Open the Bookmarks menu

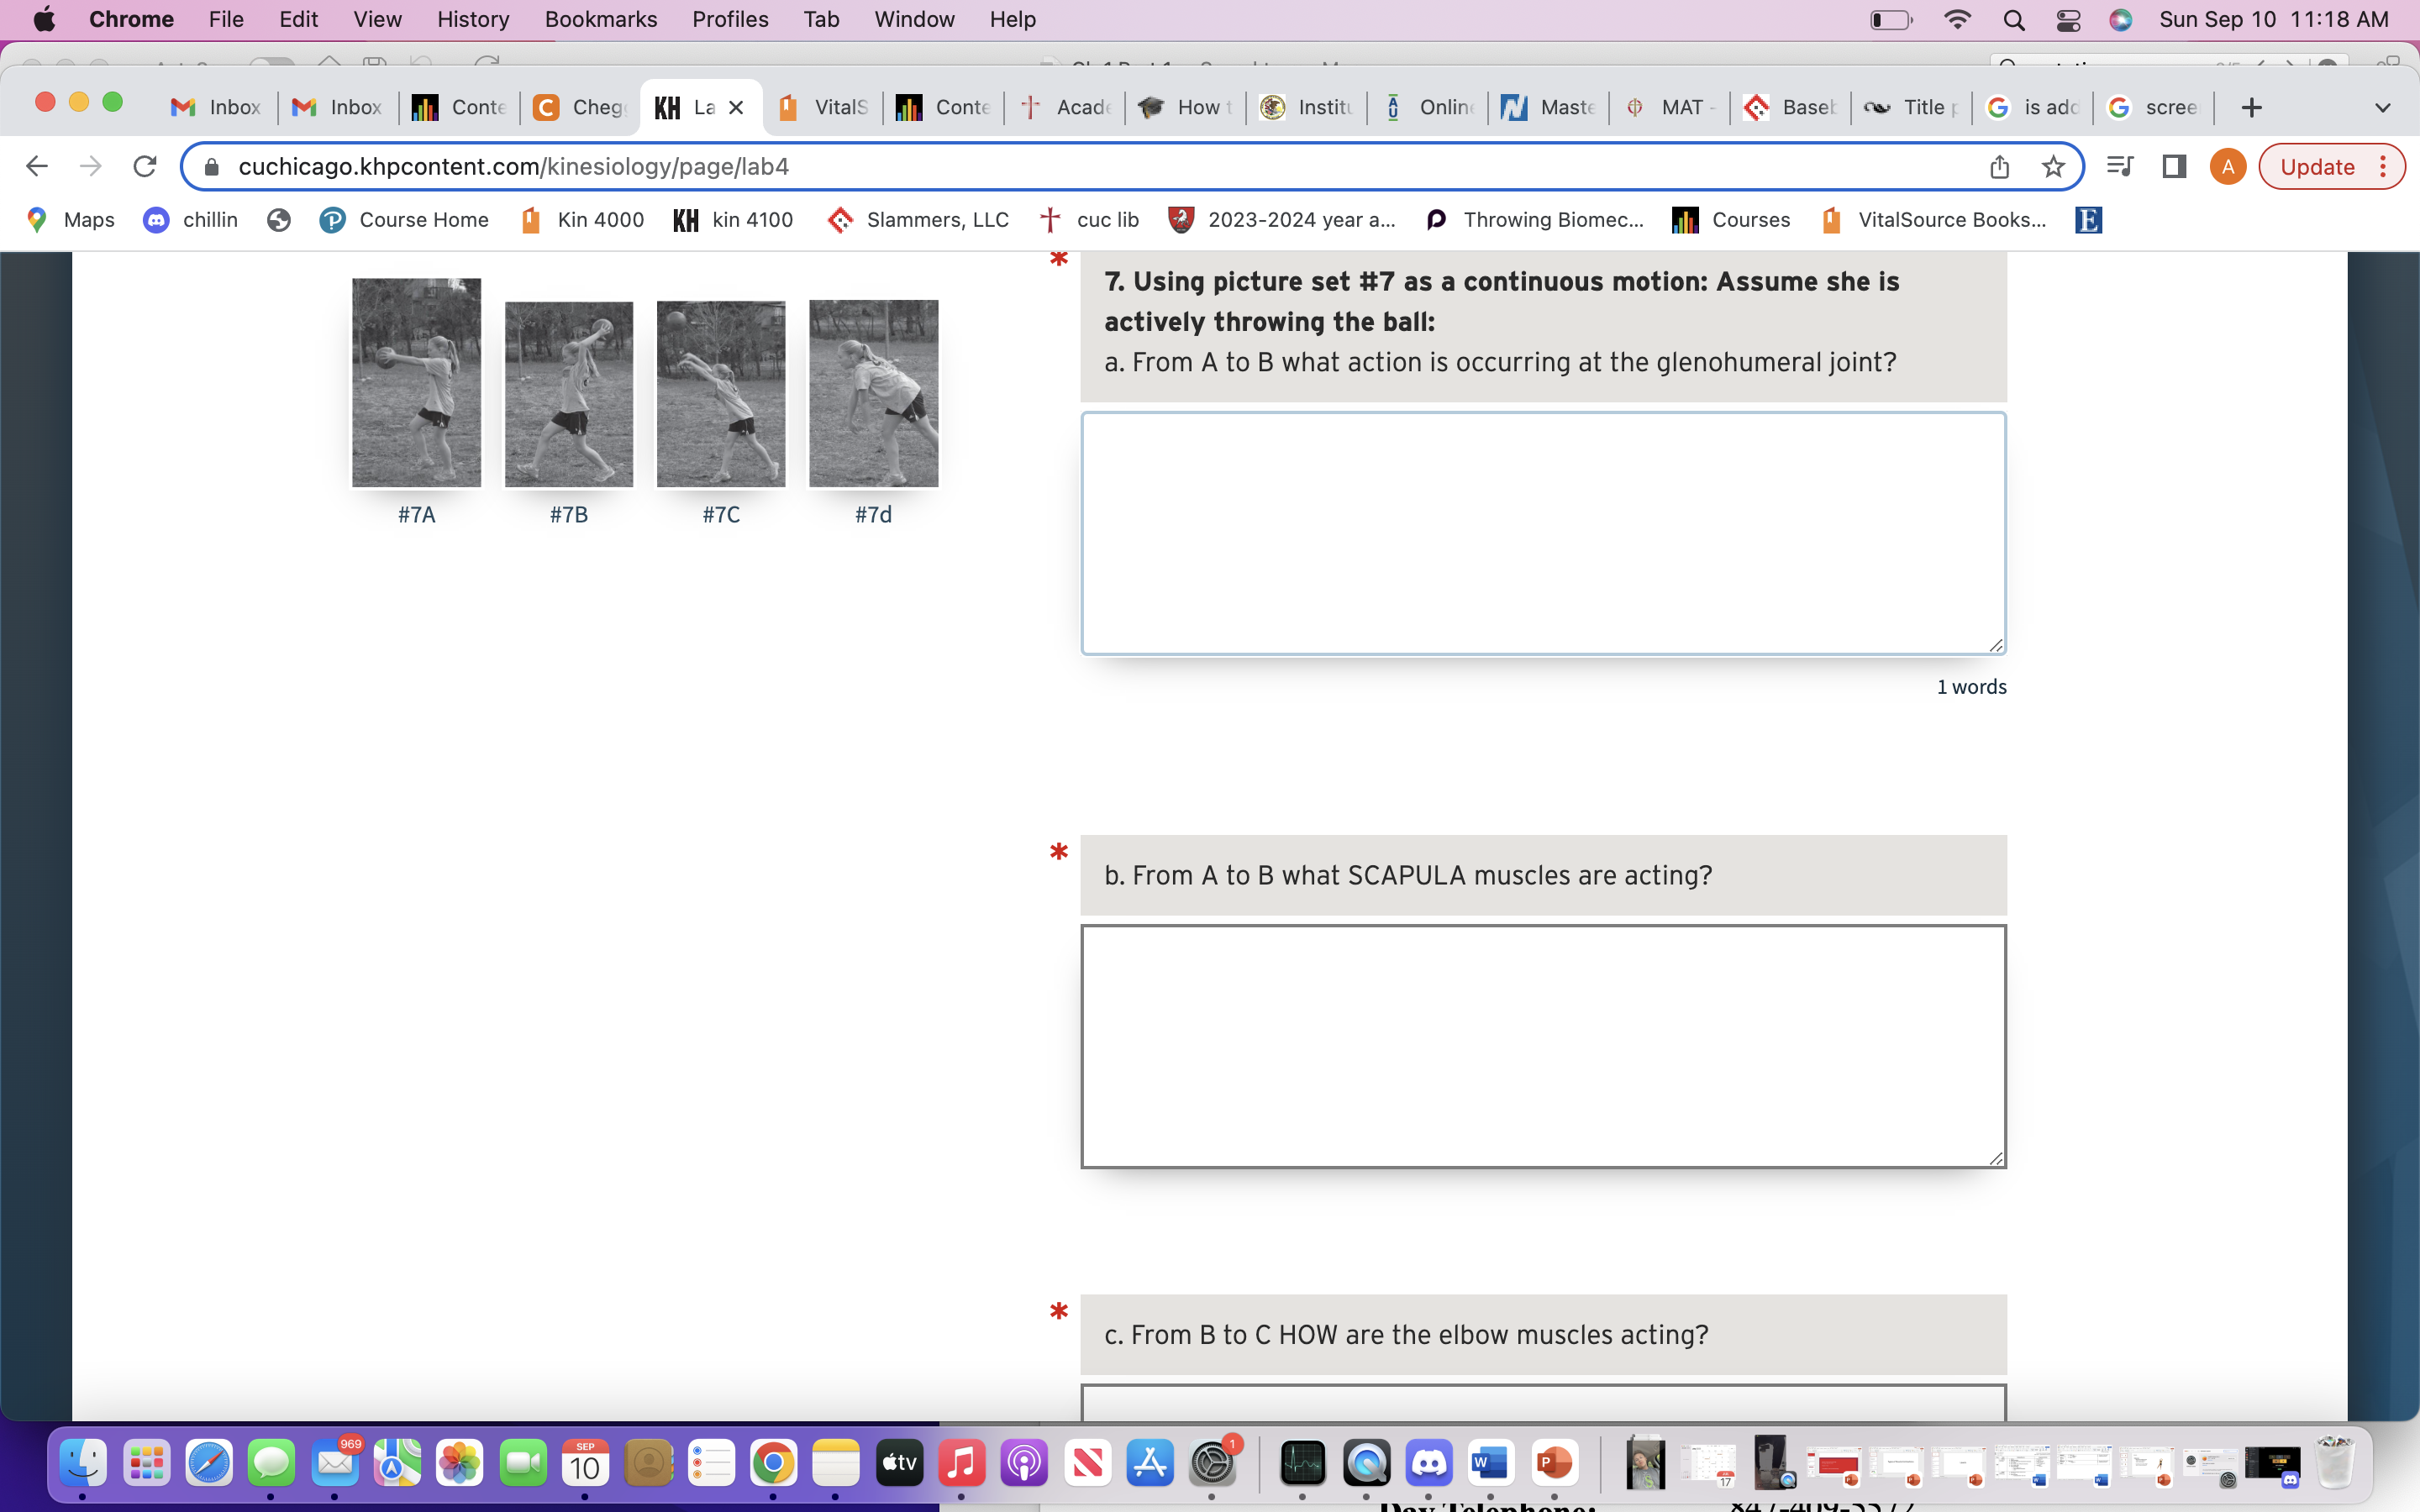(600, 19)
